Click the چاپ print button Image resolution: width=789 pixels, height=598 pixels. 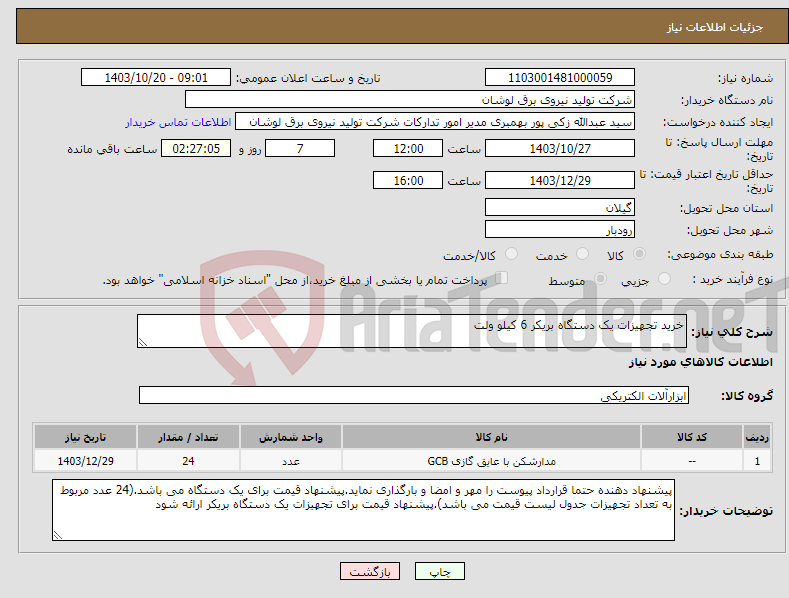coord(440,571)
